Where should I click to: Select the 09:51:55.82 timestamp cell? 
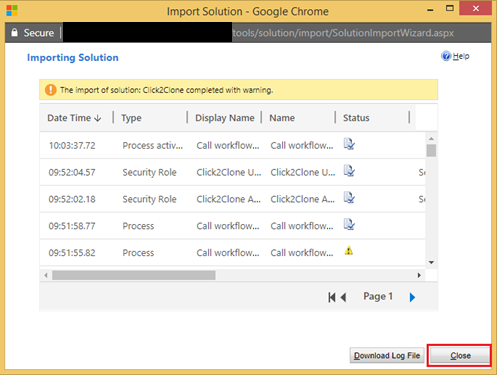click(72, 253)
